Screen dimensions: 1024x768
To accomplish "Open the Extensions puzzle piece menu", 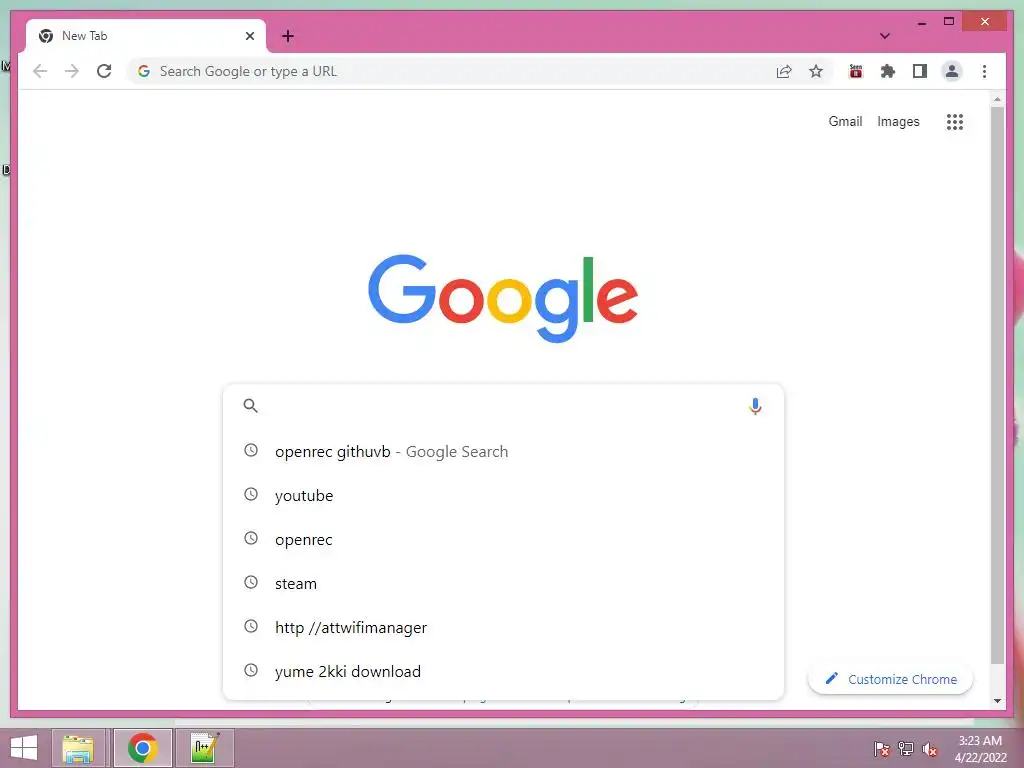I will 888,71.
